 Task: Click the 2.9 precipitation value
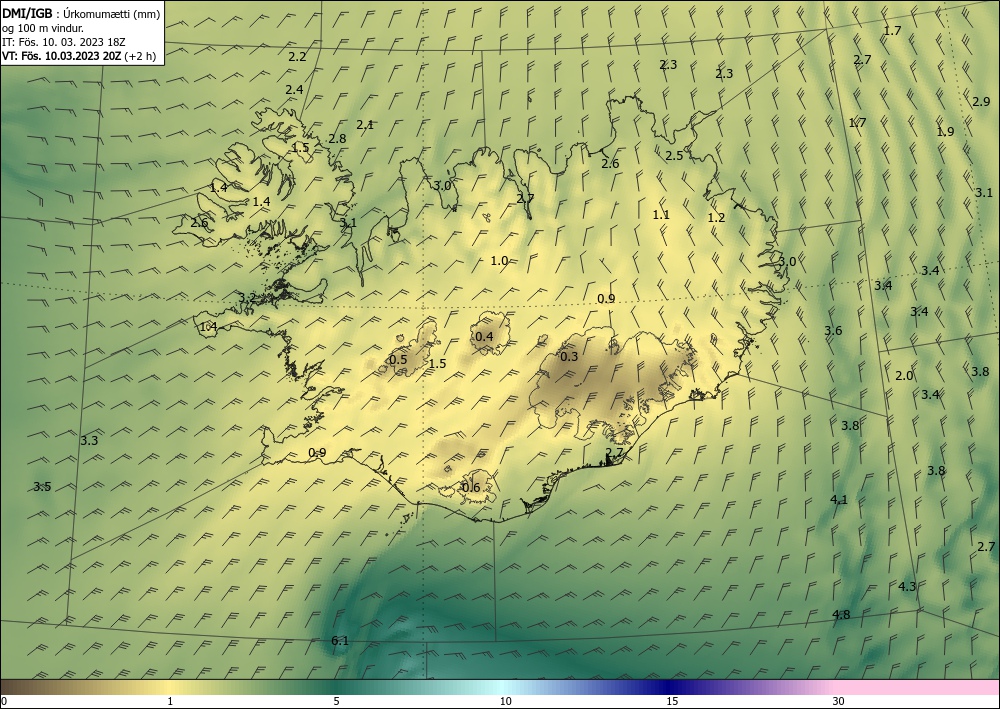(982, 101)
